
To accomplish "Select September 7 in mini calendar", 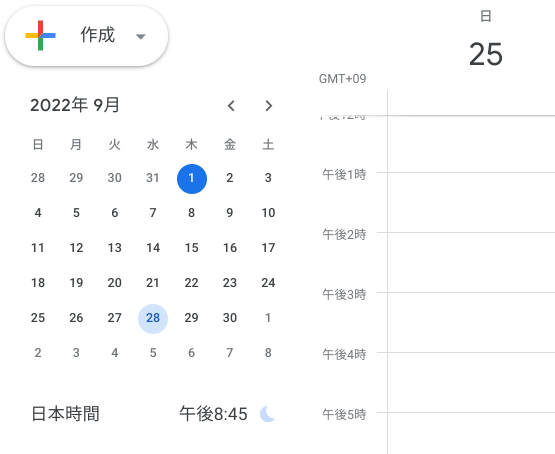I will pyautogui.click(x=153, y=213).
